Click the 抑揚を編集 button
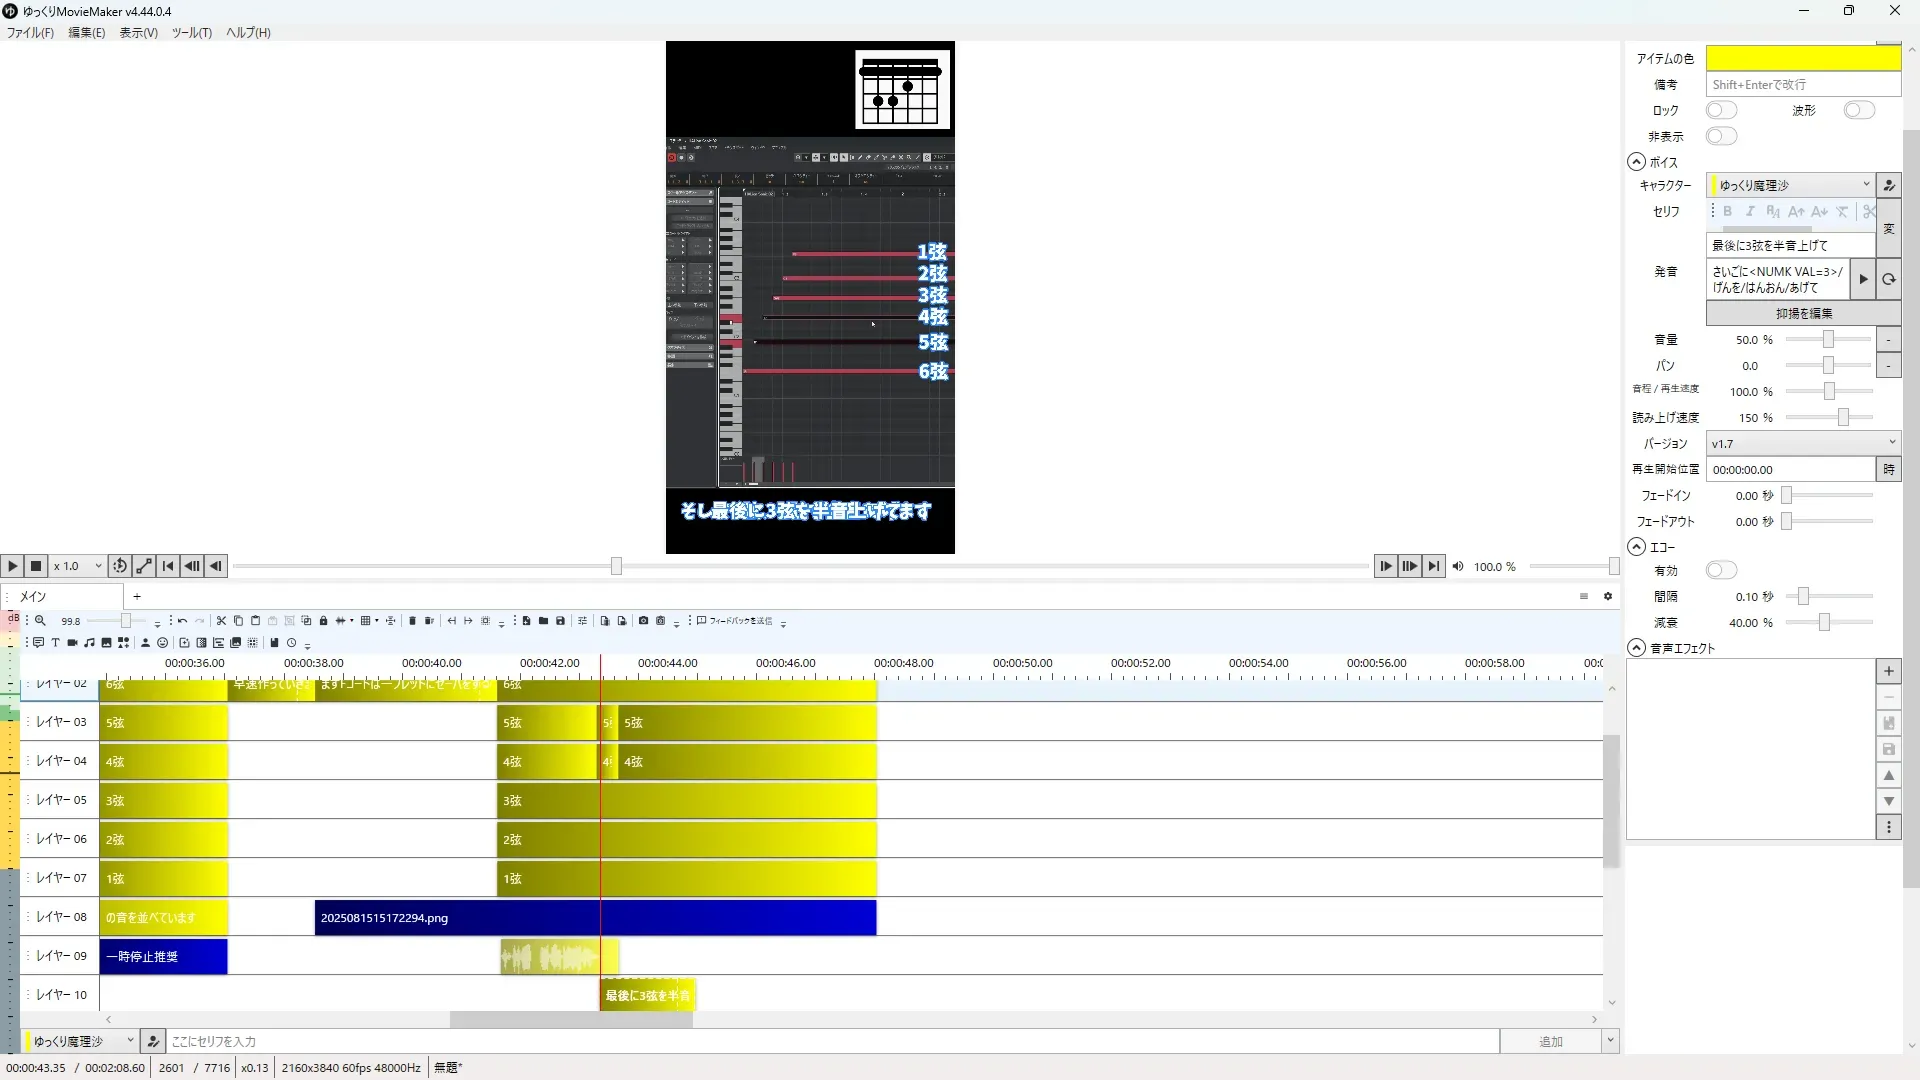Screen dimensions: 1920x1080 click(x=1803, y=313)
